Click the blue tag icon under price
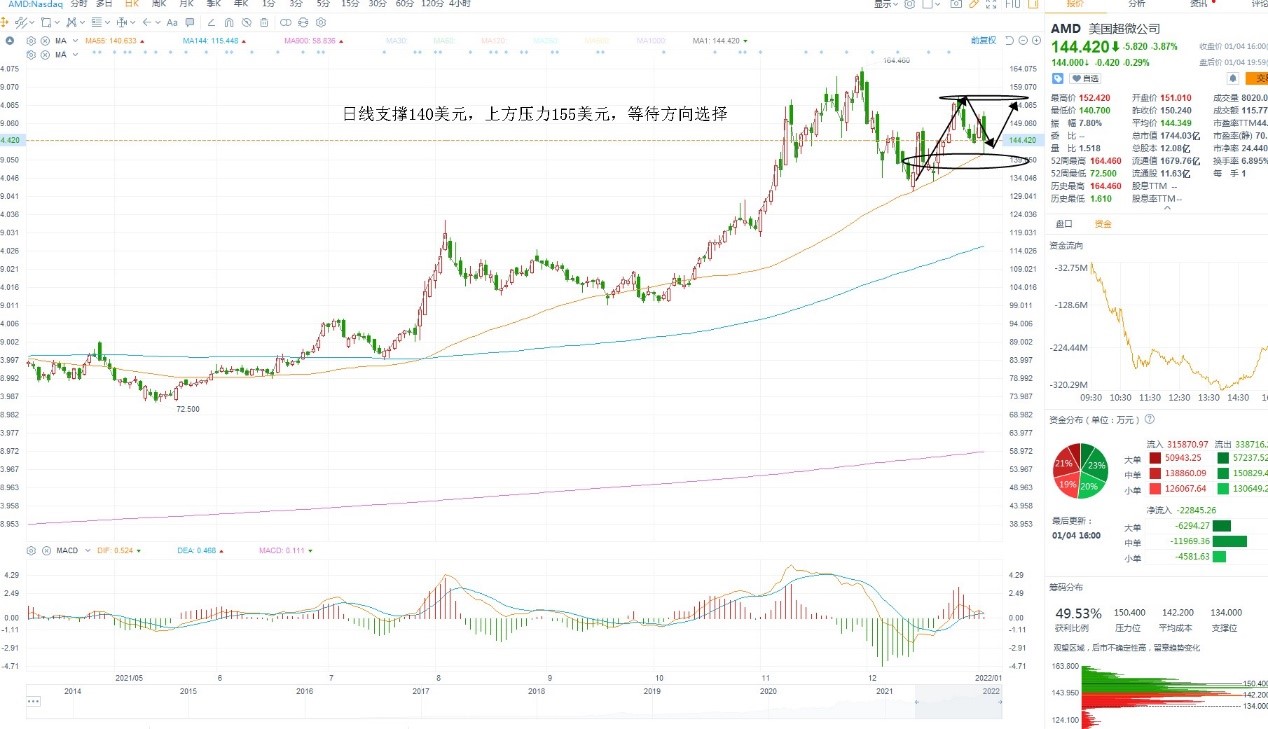Screen dimensions: 1268x729 click(x=1057, y=77)
